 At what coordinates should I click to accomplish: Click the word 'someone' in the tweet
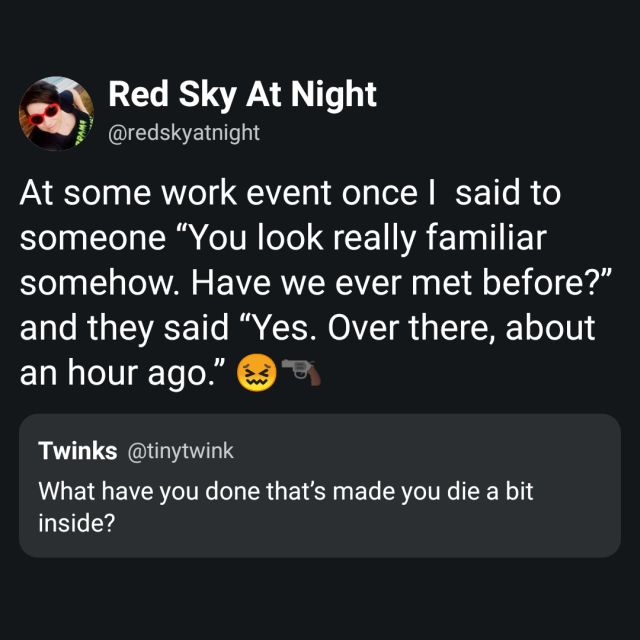click(93, 239)
